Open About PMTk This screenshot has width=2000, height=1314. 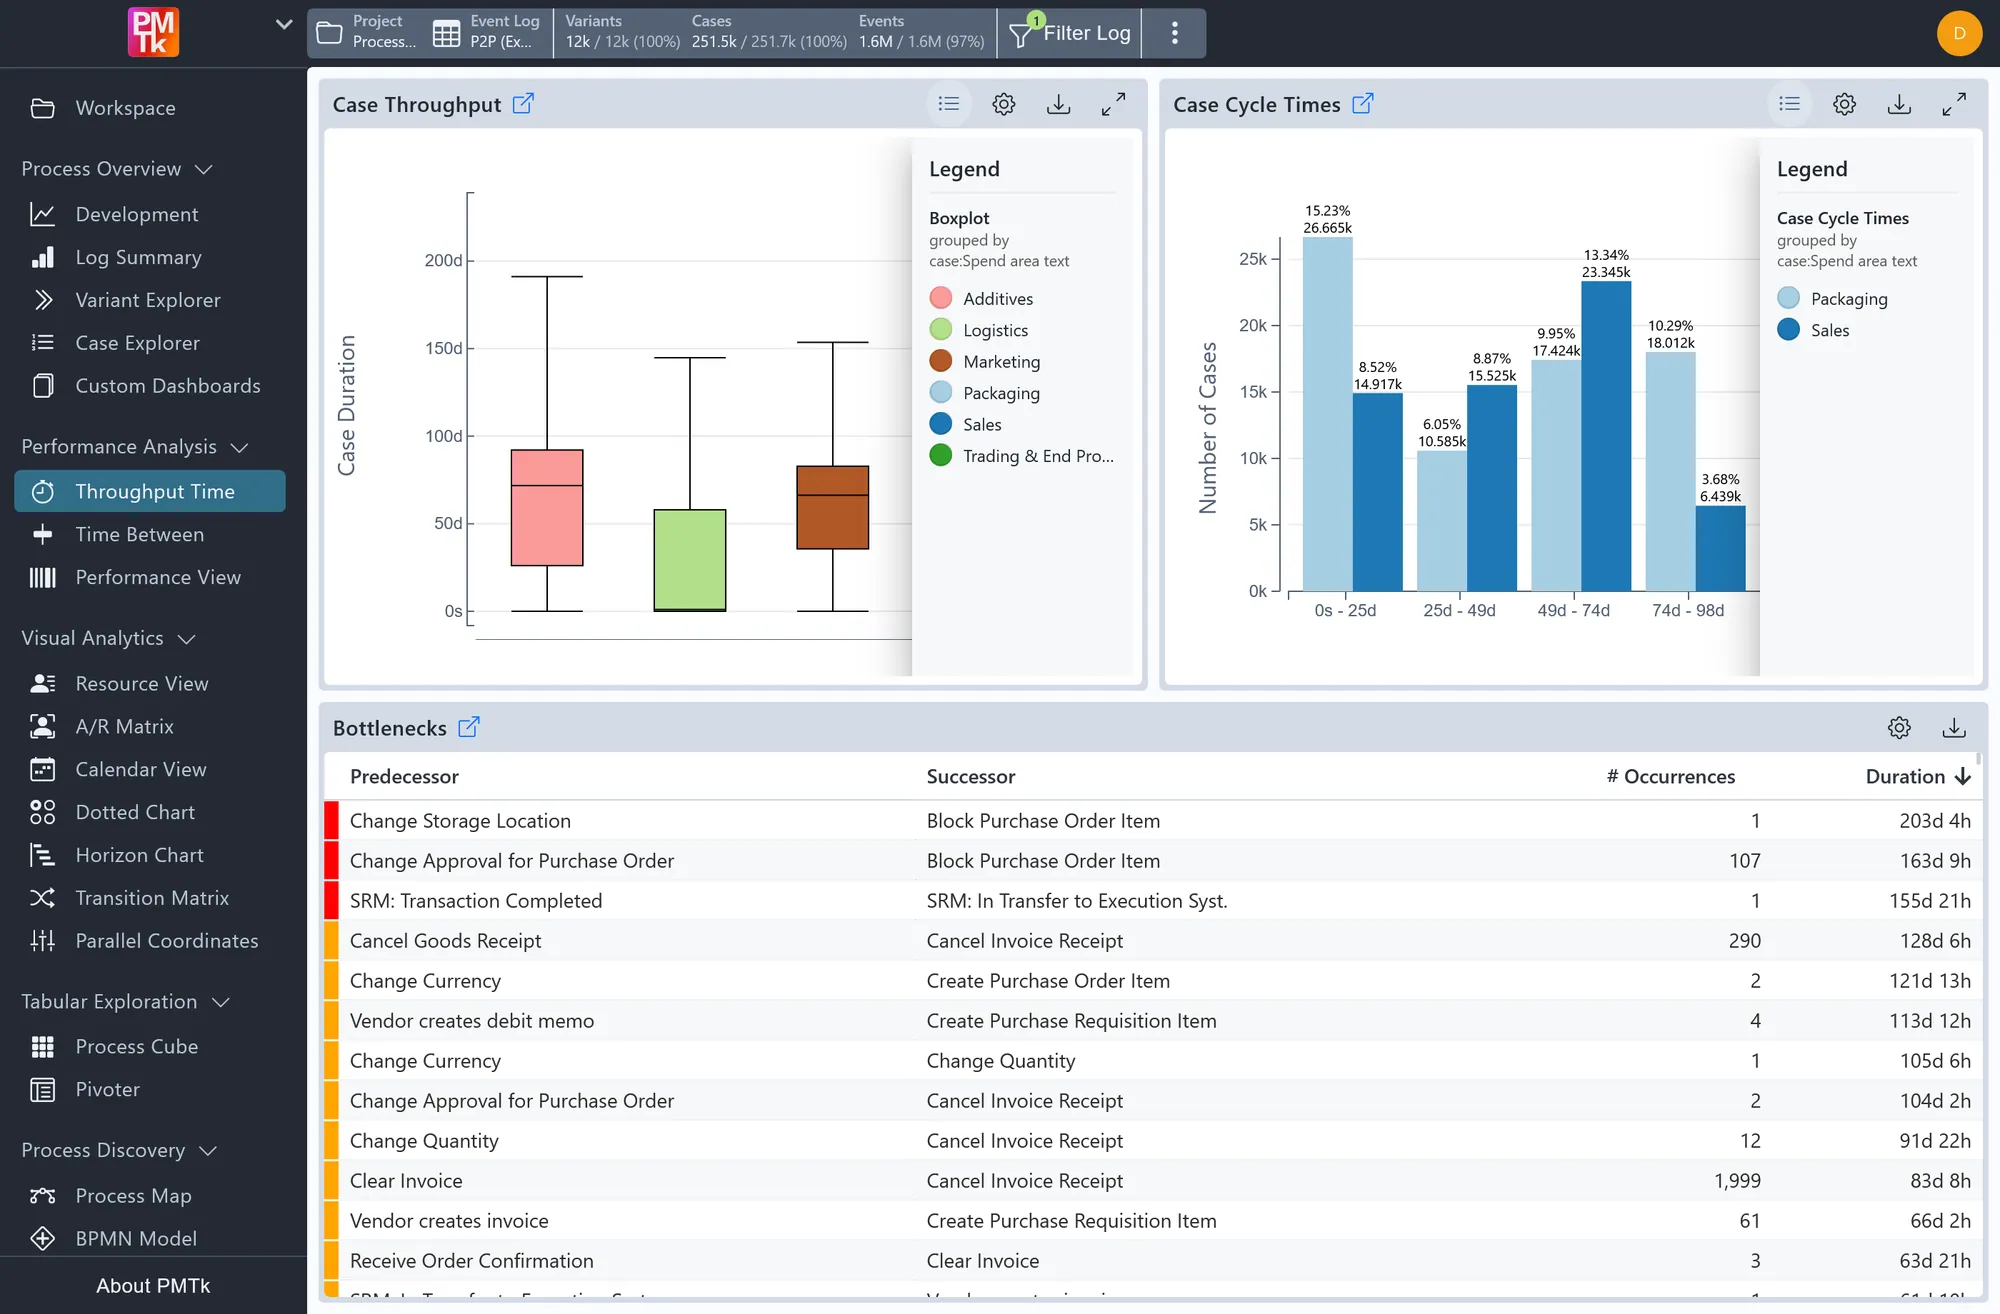(153, 1286)
